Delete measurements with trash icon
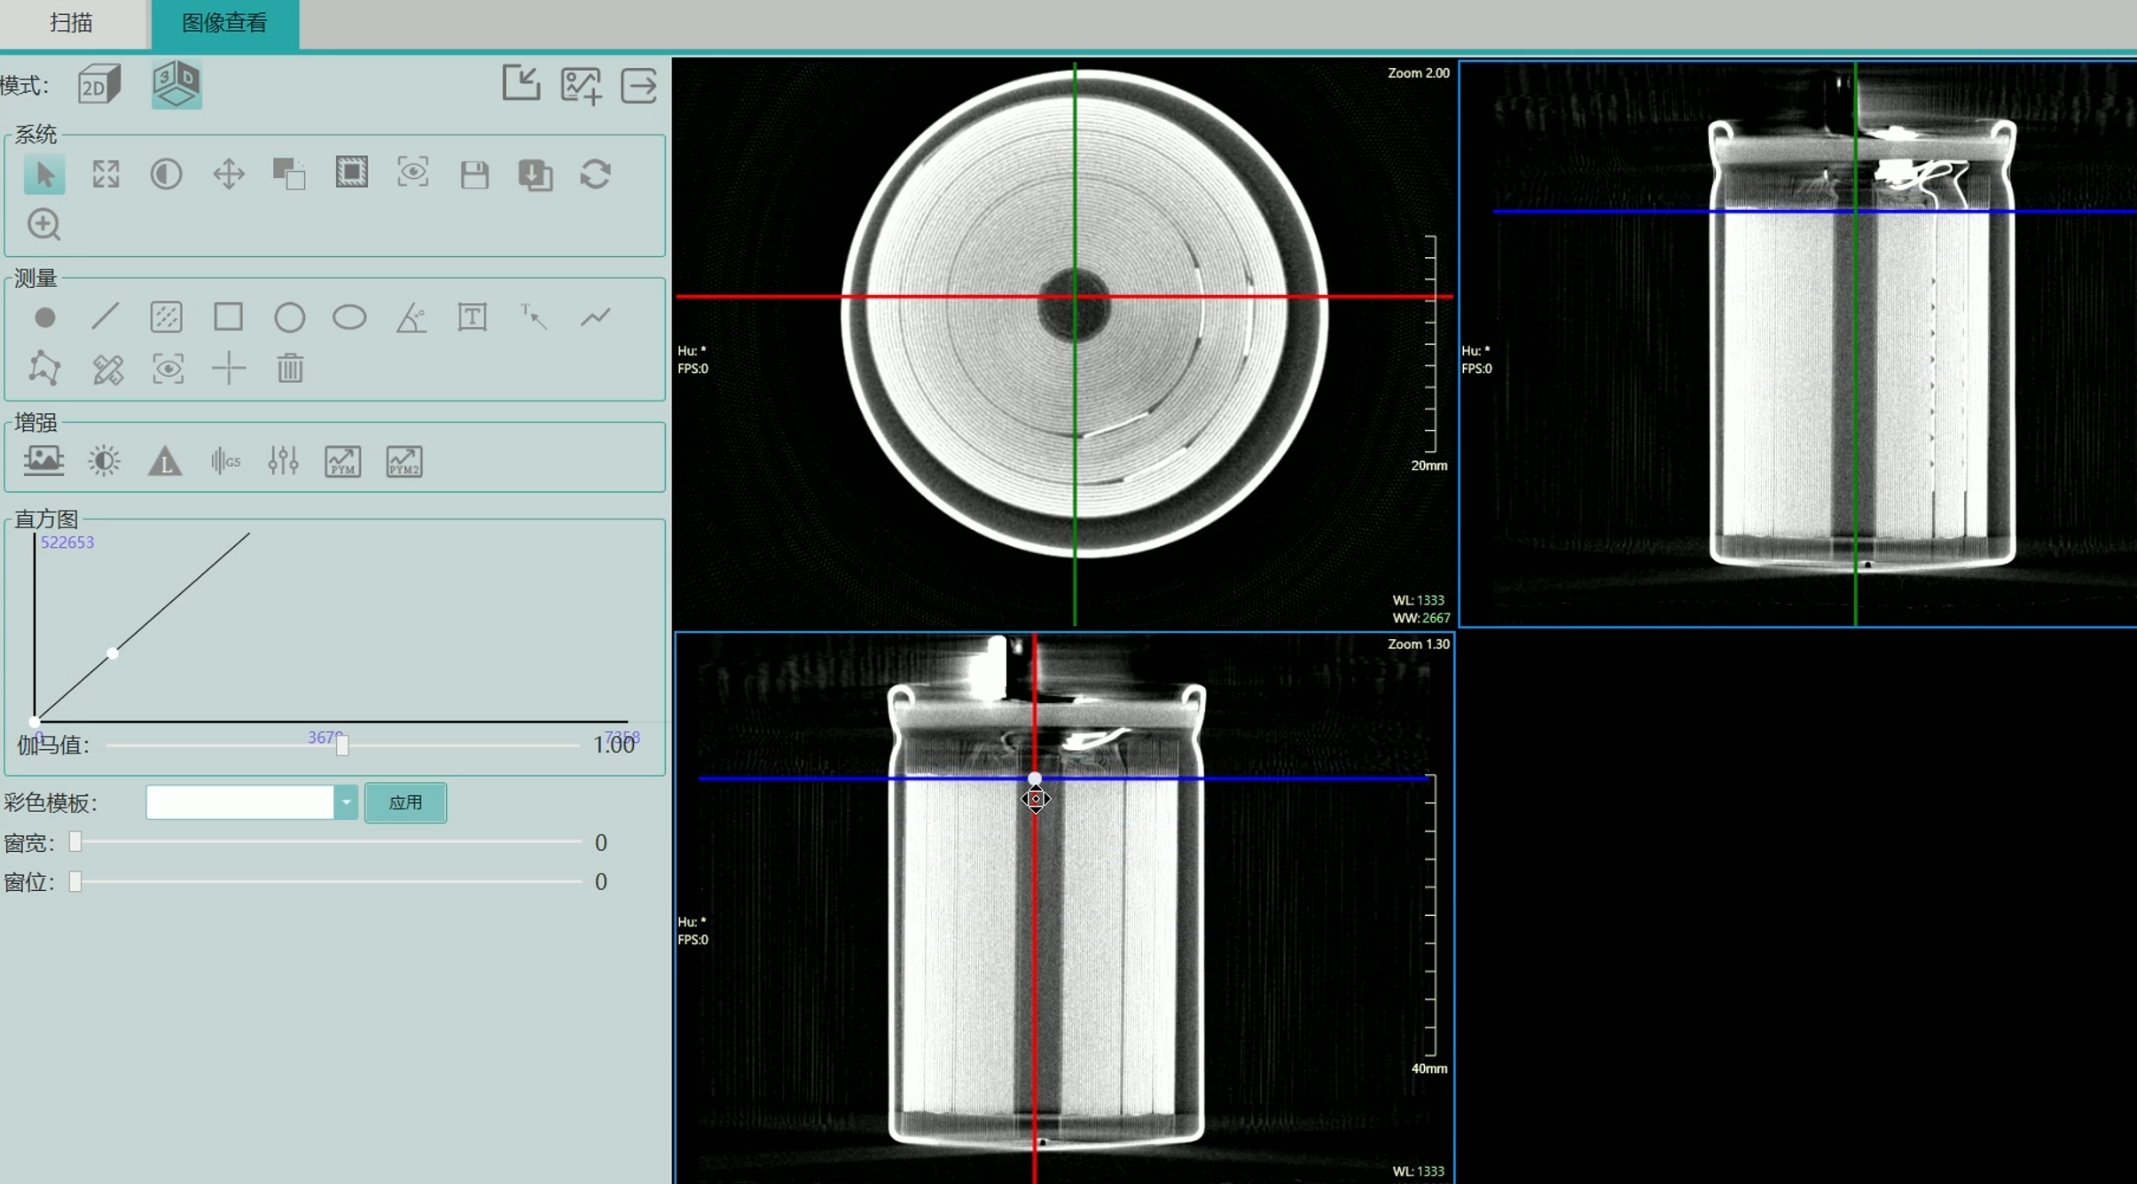The image size is (2137, 1184). (x=290, y=368)
